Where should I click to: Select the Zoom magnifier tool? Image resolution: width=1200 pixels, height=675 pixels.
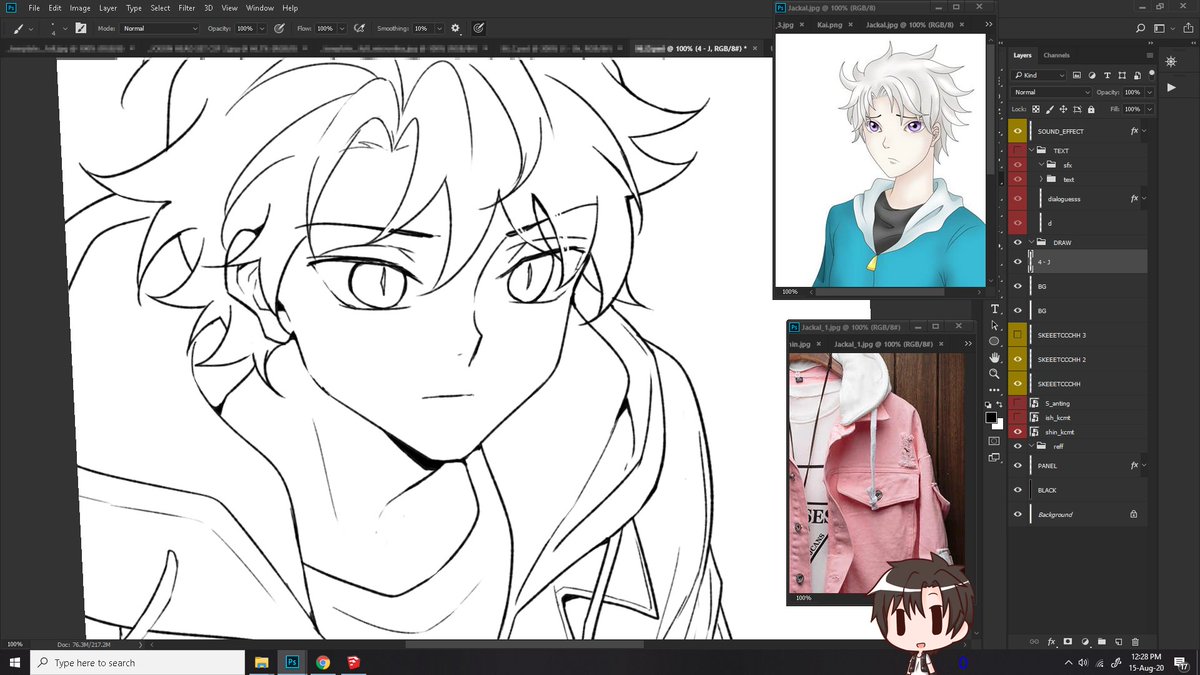[994, 373]
